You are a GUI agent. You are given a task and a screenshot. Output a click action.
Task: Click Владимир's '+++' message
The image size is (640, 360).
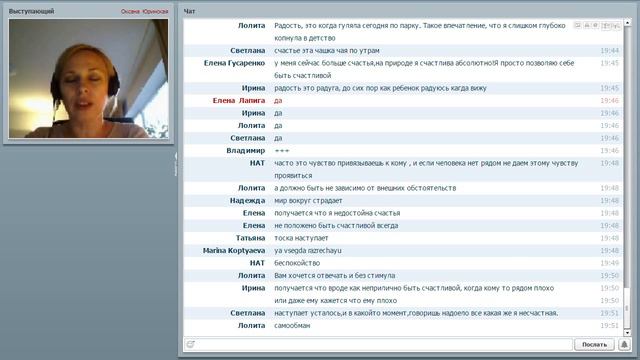click(282, 151)
